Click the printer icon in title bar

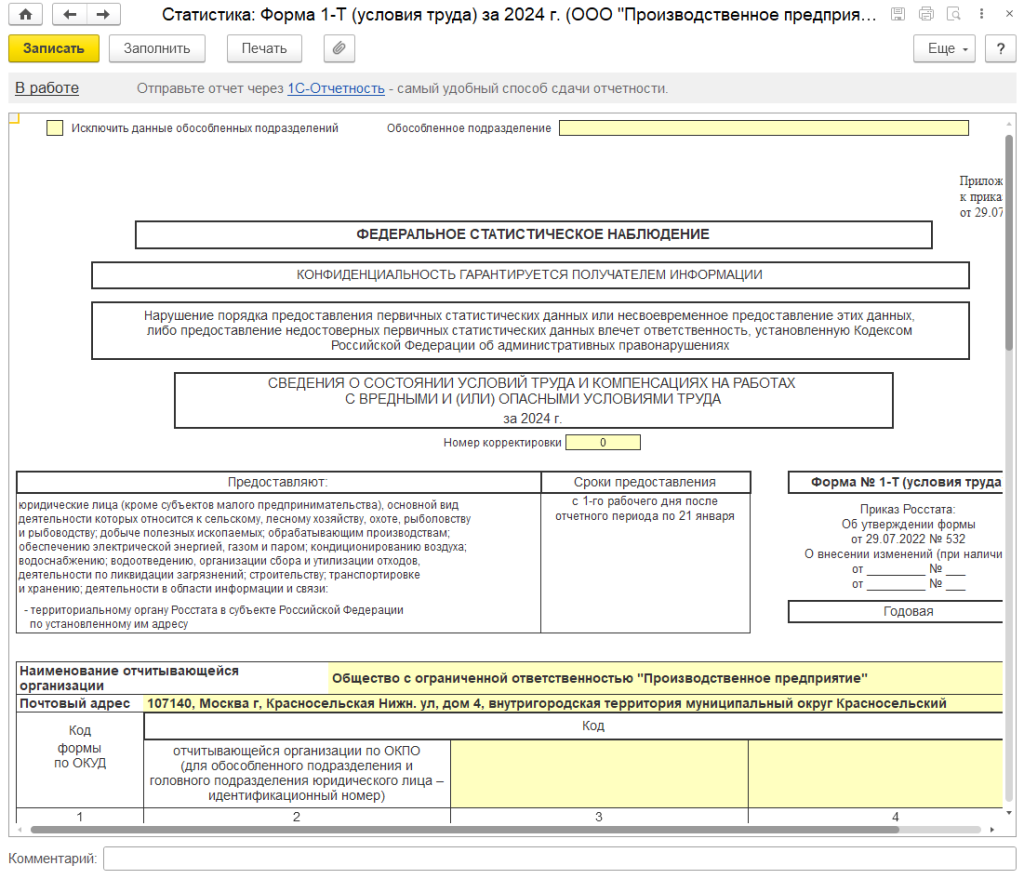pyautogui.click(x=926, y=15)
